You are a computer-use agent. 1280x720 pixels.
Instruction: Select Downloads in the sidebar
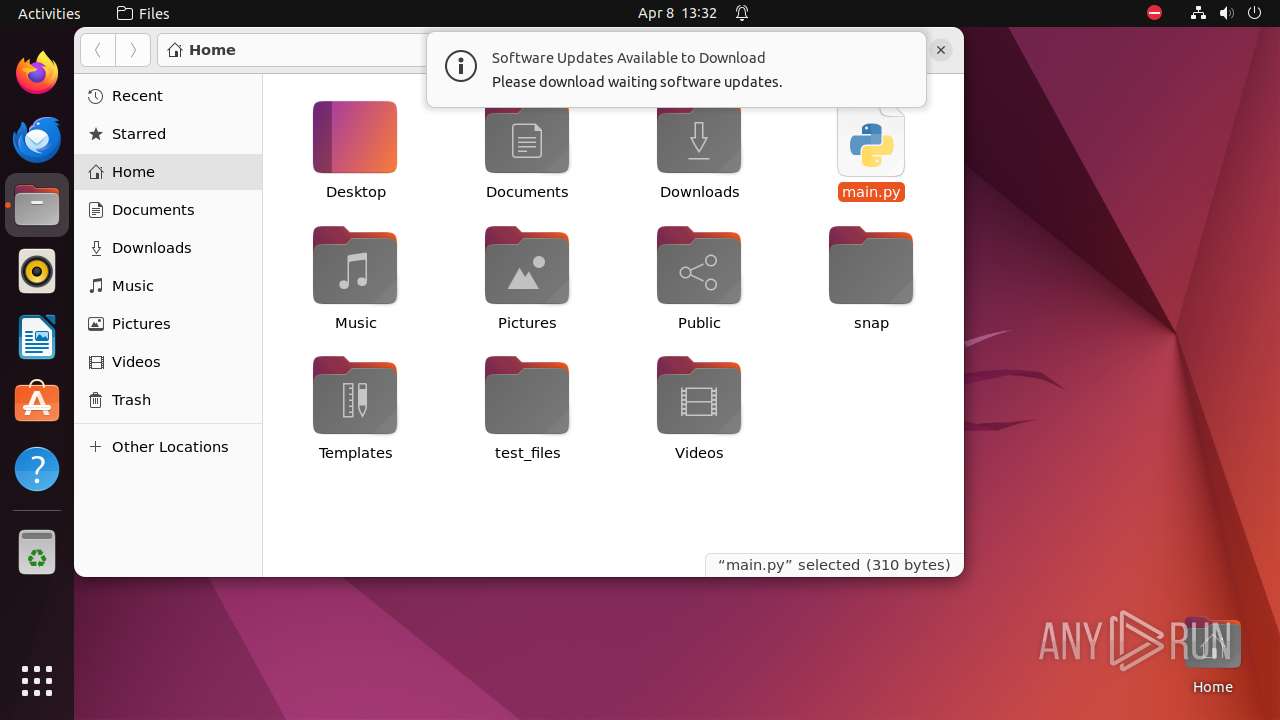(x=168, y=248)
